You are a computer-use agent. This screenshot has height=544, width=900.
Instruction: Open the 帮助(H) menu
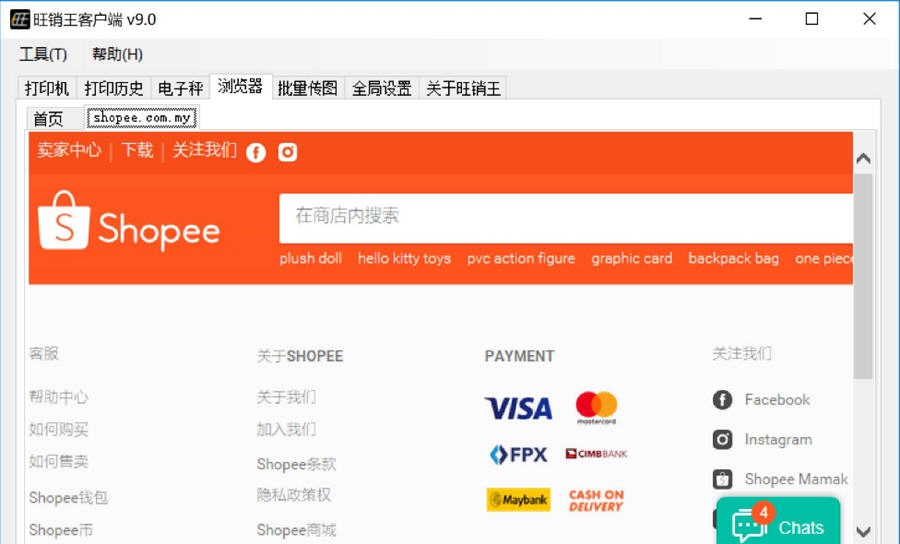pos(117,55)
